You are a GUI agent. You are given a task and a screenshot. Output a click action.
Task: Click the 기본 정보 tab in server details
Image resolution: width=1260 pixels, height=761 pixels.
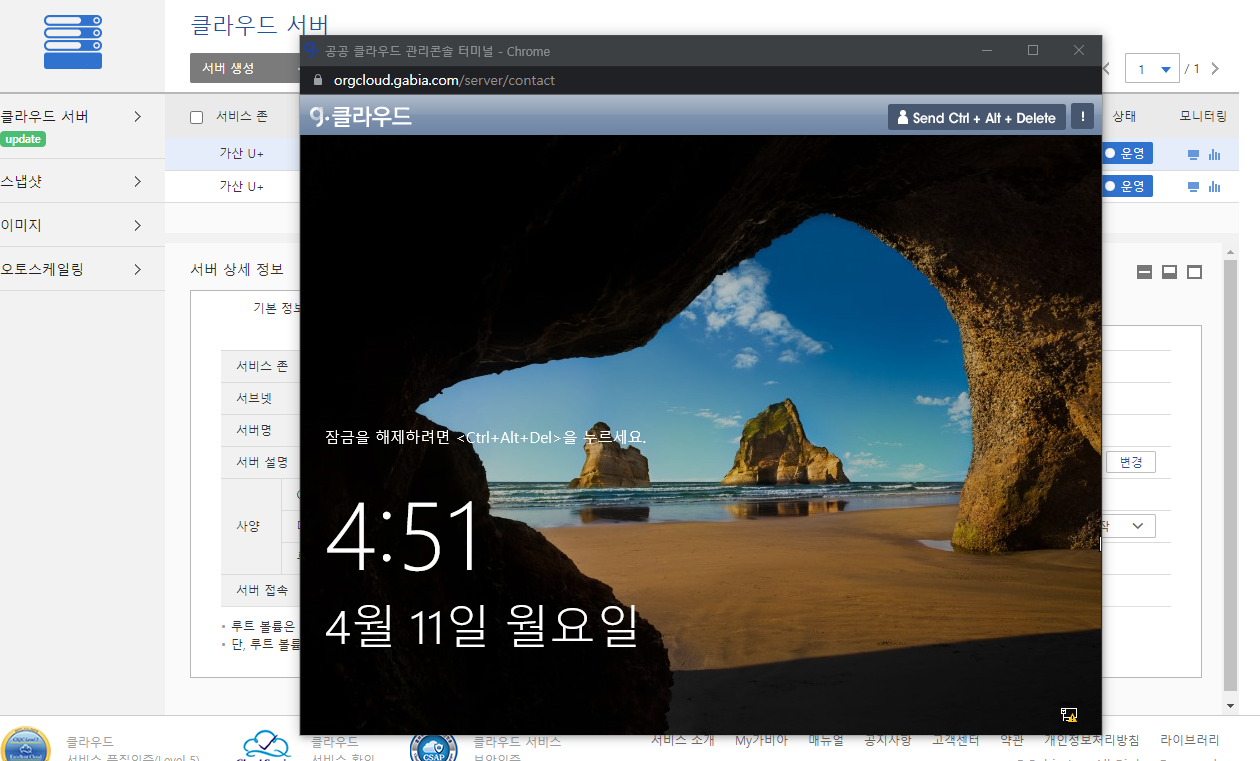click(x=277, y=308)
